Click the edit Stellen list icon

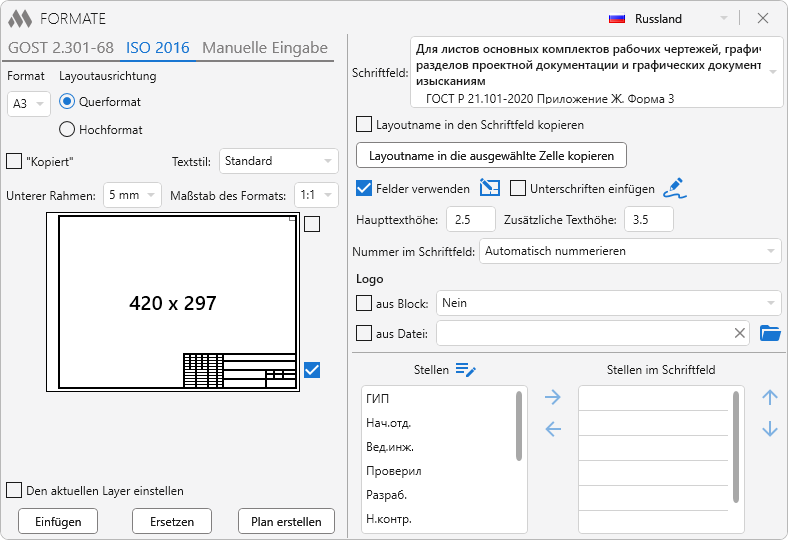(466, 370)
